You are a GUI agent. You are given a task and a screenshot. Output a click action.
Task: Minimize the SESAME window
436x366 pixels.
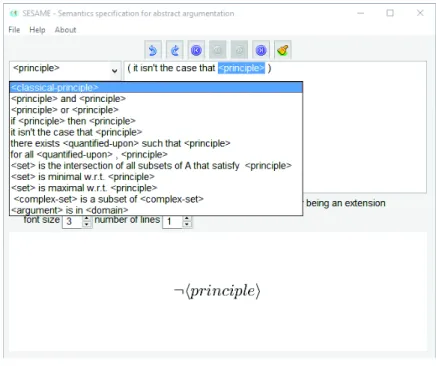click(360, 13)
